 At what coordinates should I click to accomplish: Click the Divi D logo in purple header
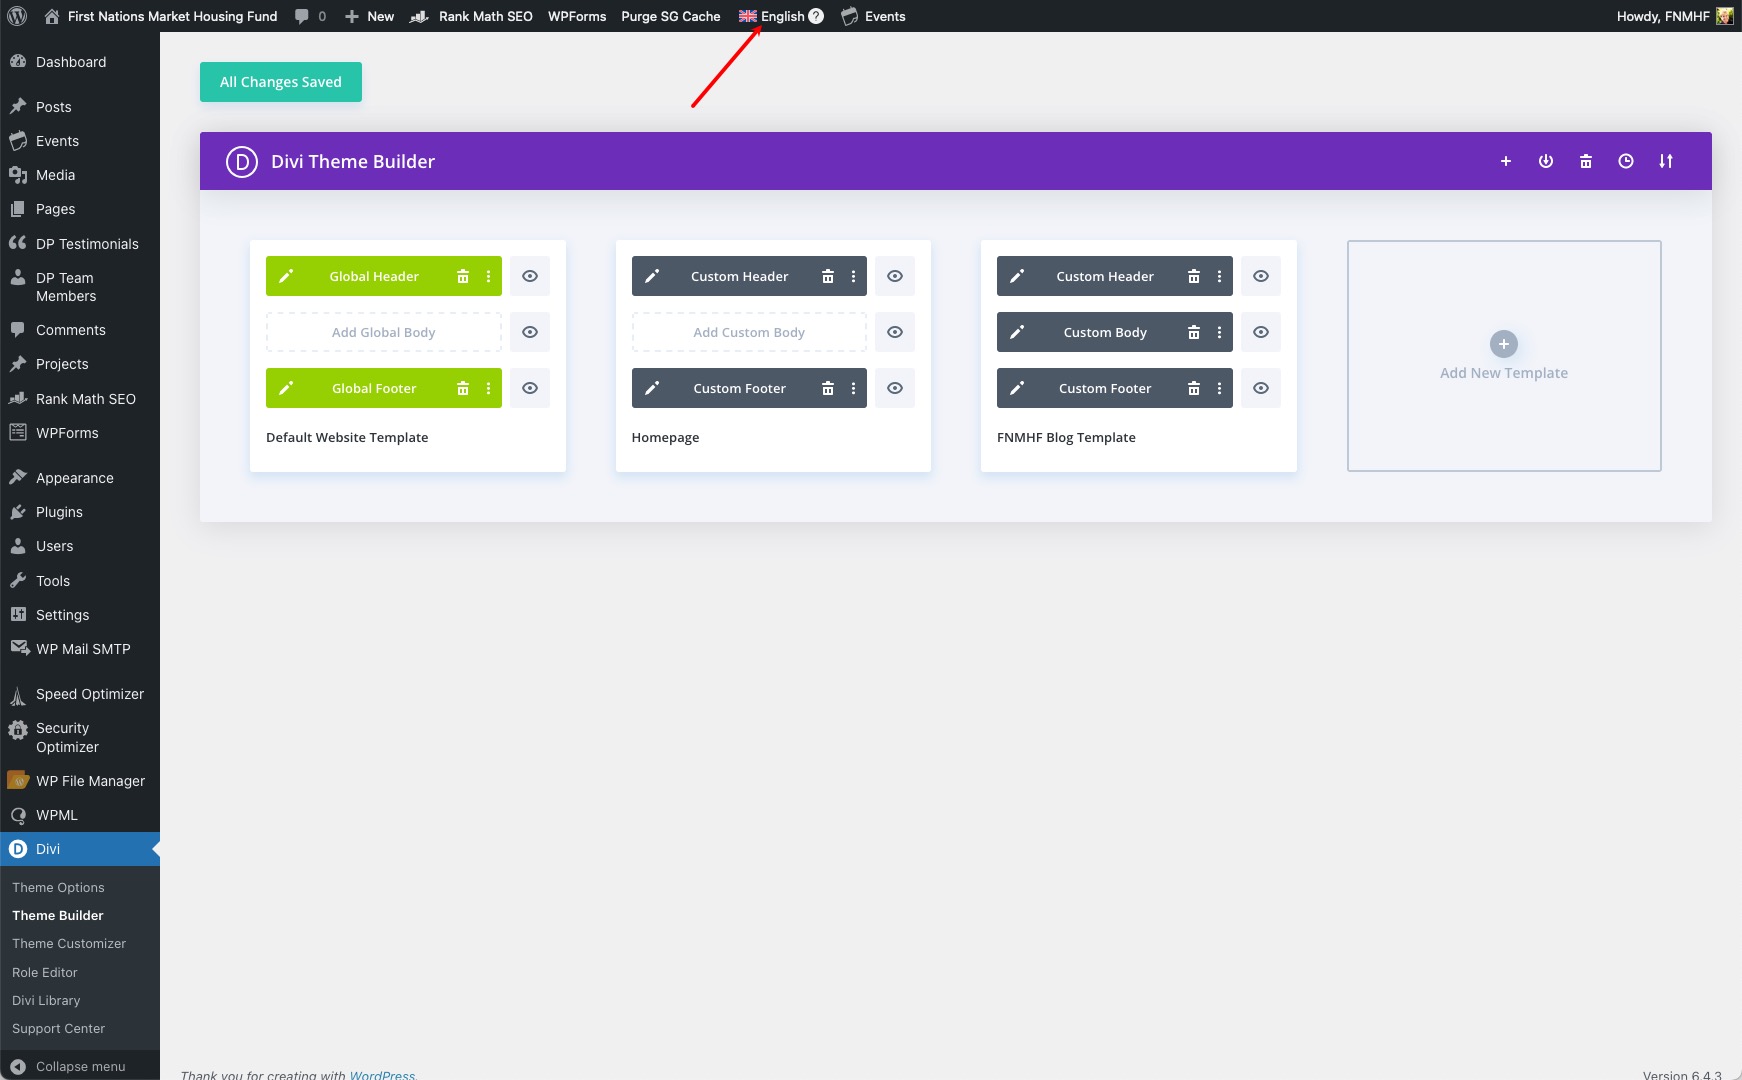tap(242, 161)
